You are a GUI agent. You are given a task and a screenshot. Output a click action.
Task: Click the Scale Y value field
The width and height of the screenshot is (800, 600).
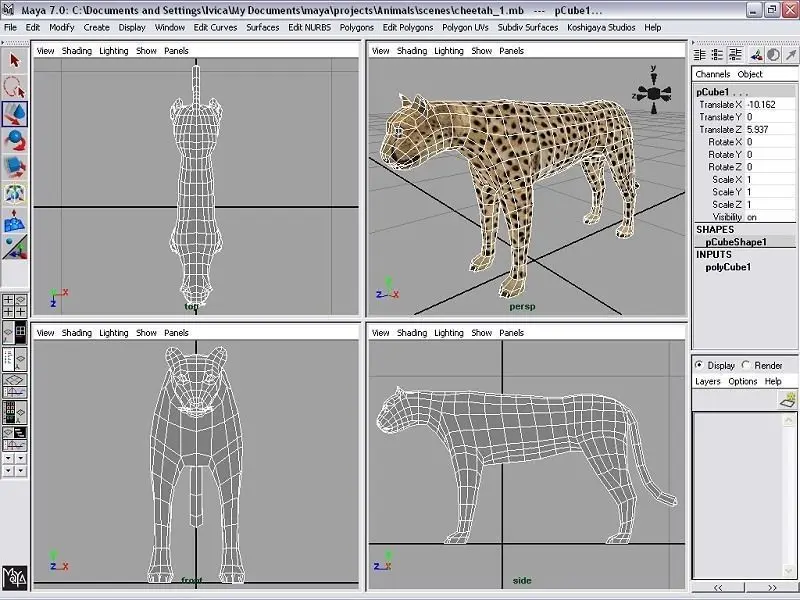pyautogui.click(x=770, y=192)
